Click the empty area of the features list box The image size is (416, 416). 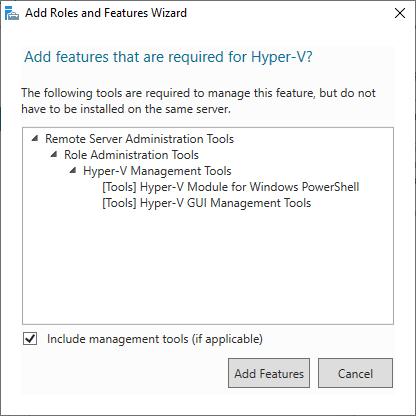pos(208,267)
